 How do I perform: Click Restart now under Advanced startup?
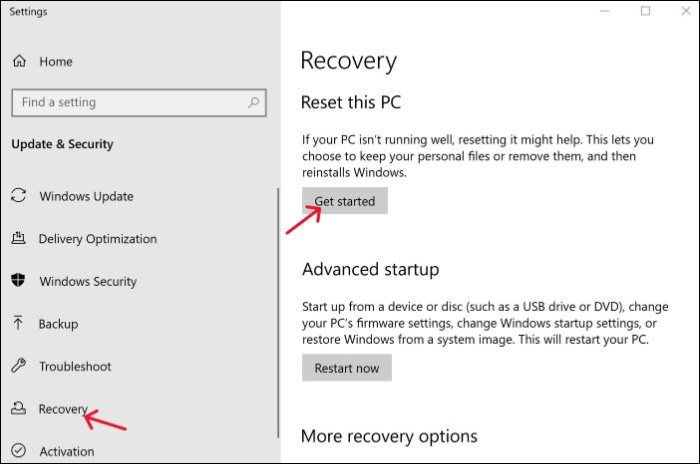coord(347,368)
